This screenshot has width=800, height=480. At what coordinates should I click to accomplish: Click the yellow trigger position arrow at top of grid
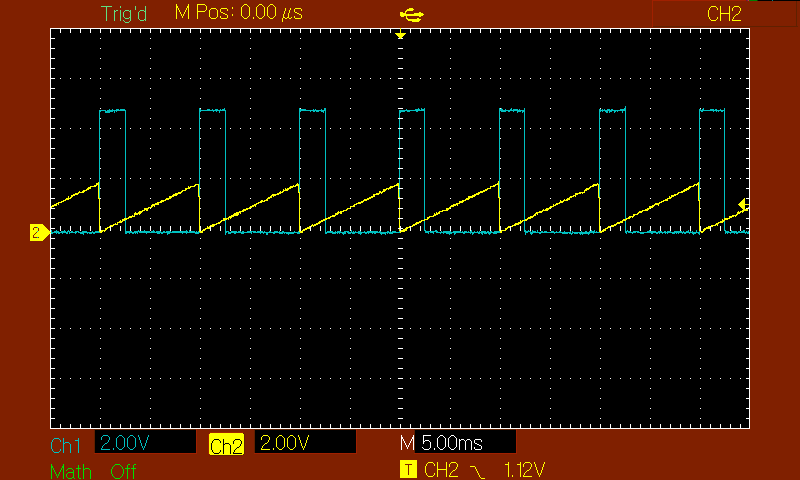coord(401,35)
